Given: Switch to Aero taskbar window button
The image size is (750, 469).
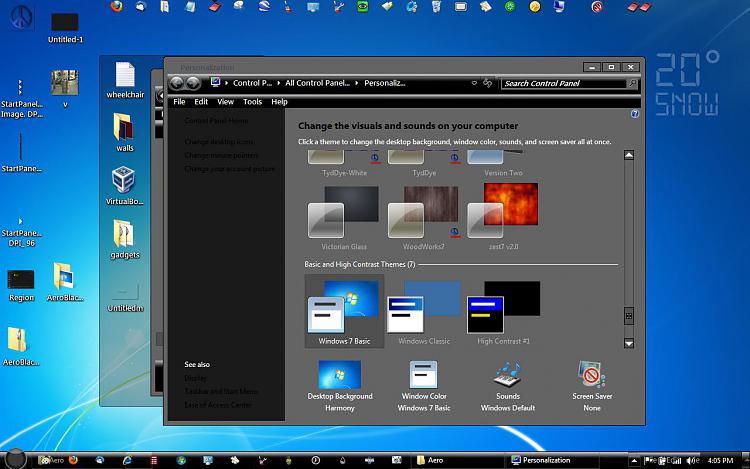Looking at the screenshot, I should [456, 460].
